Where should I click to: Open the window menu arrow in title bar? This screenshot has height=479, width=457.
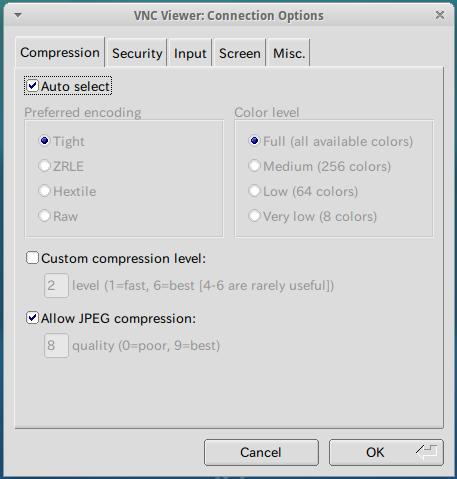(18, 15)
